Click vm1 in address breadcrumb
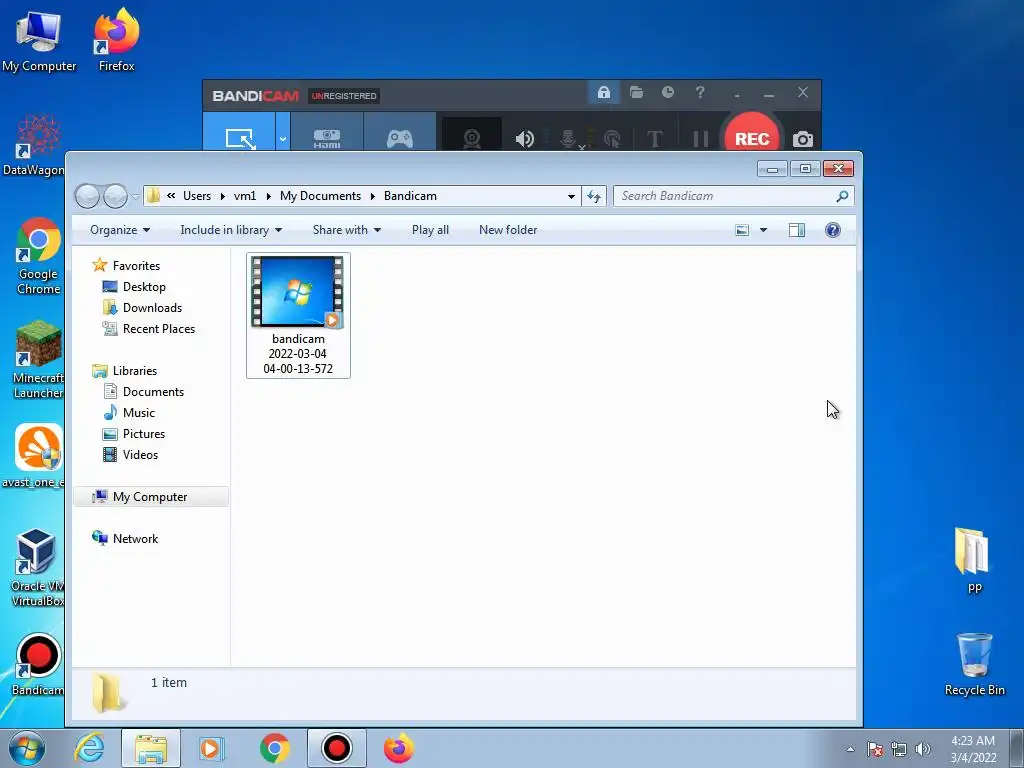This screenshot has width=1024, height=768. 245,196
